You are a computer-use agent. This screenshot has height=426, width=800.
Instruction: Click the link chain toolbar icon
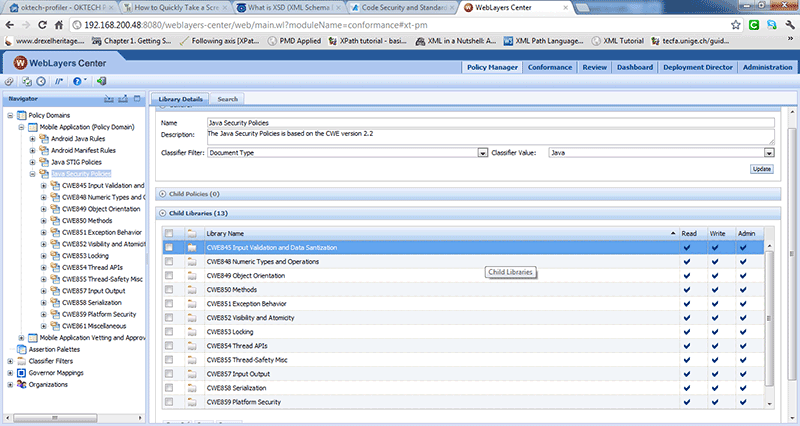click(9, 82)
